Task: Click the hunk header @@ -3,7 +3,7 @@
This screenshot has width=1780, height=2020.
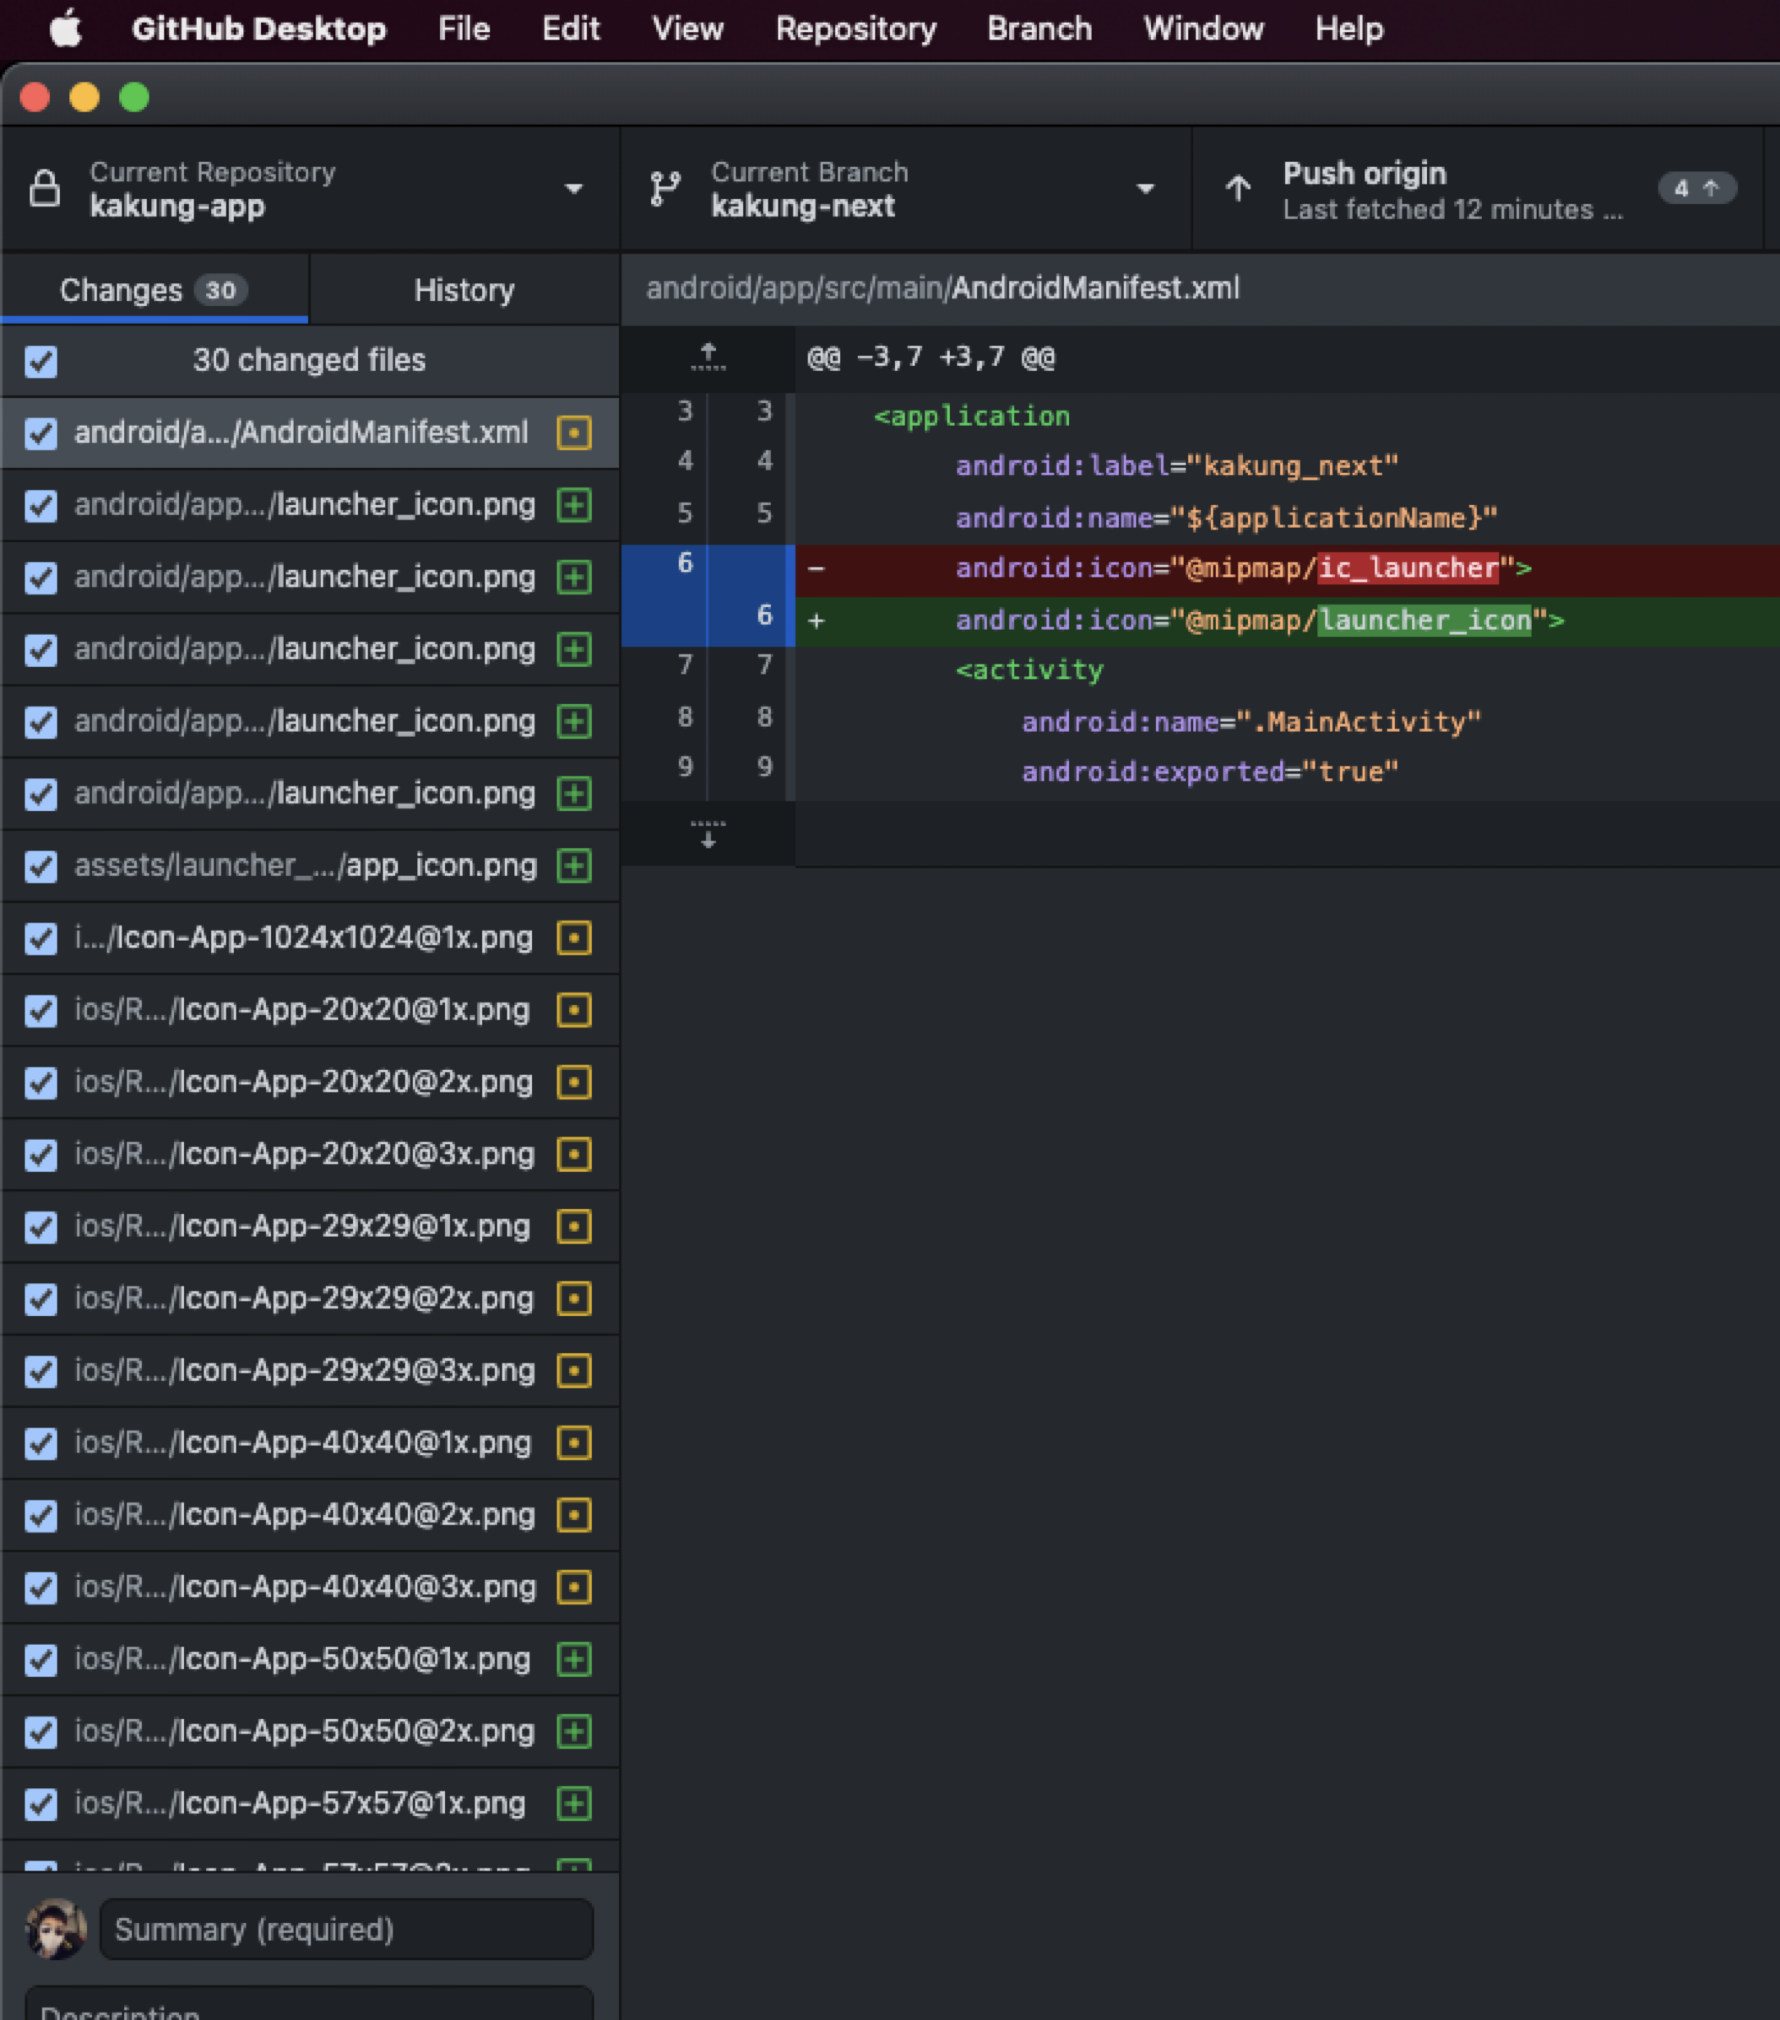Action: click(x=930, y=357)
